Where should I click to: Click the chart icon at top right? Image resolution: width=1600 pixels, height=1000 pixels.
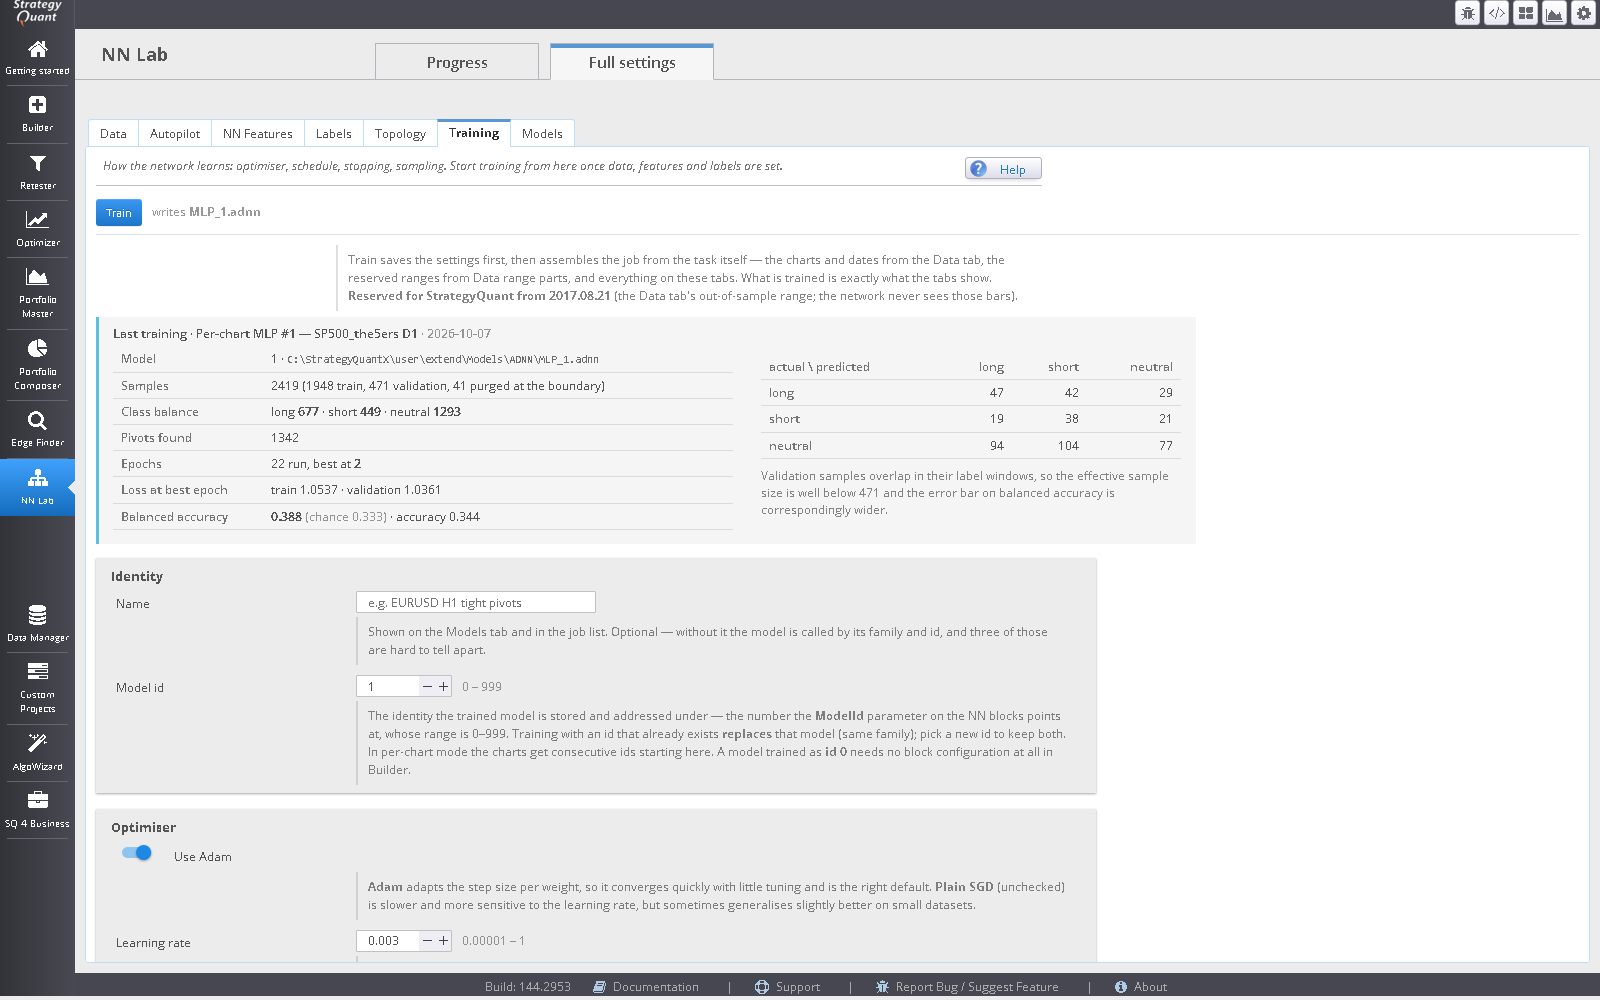[x=1554, y=13]
